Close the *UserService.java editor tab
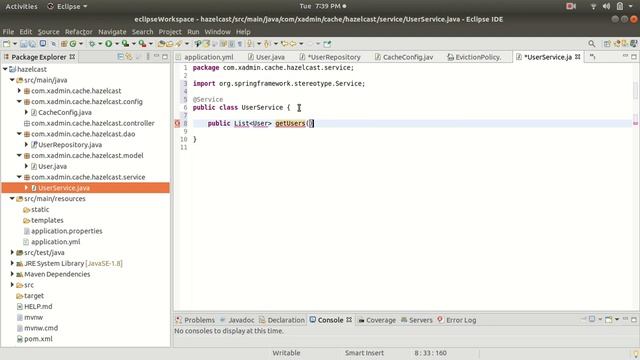Image resolution: width=640 pixels, height=360 pixels. click(578, 57)
